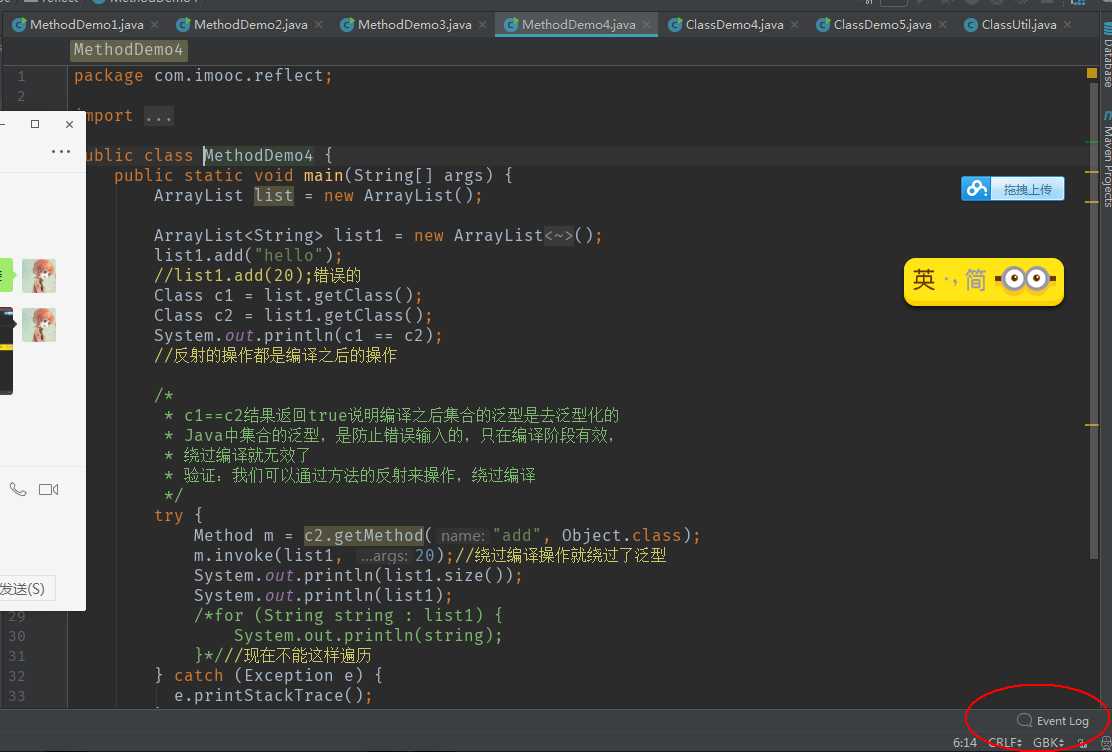Click line number 1 in the gutter
The image size is (1112, 752).
(21, 76)
